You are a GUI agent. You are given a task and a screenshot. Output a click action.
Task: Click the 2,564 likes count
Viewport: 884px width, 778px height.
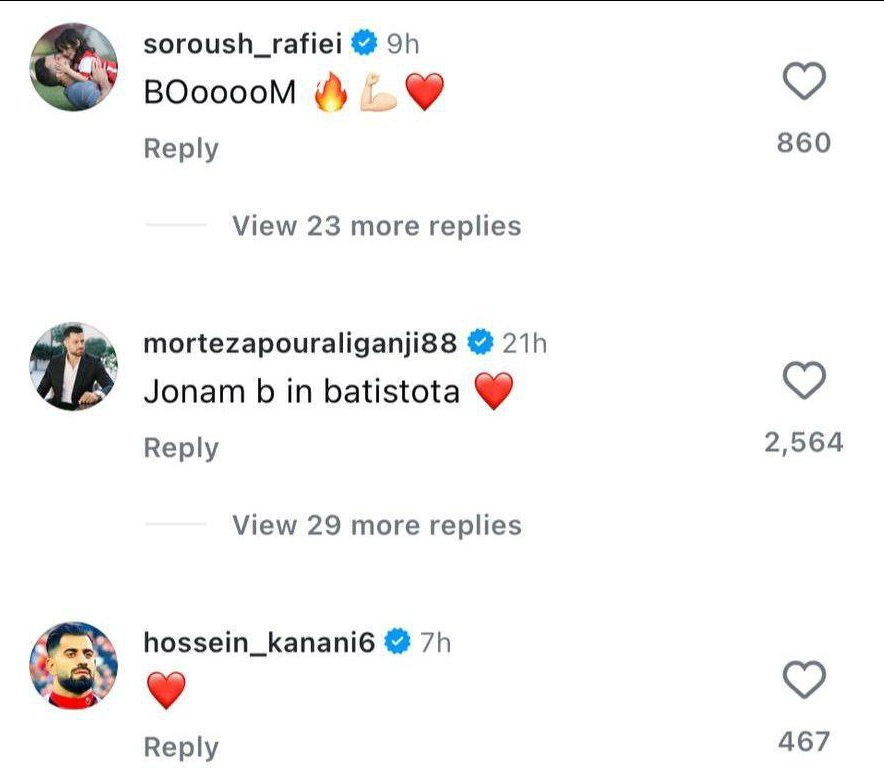(x=804, y=442)
